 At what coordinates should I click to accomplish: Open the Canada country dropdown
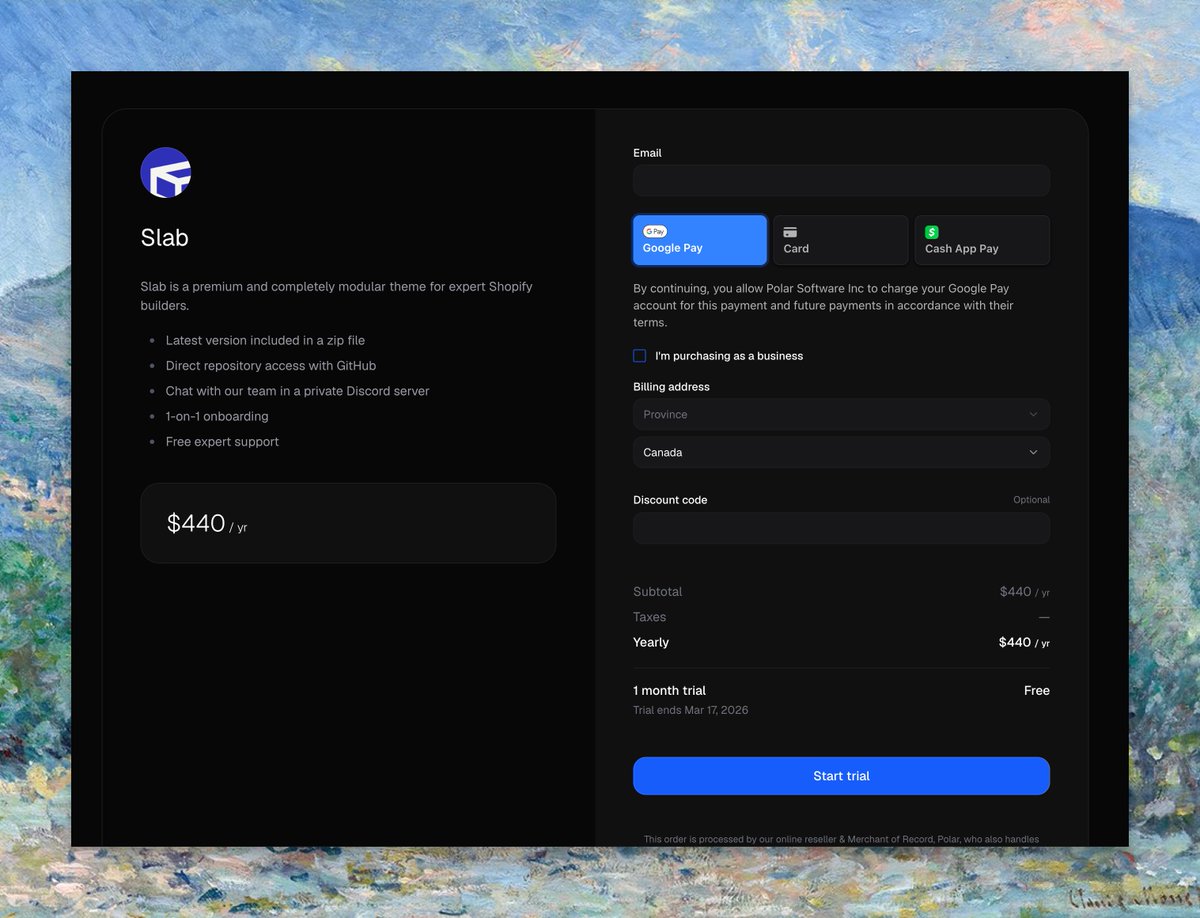click(x=841, y=452)
